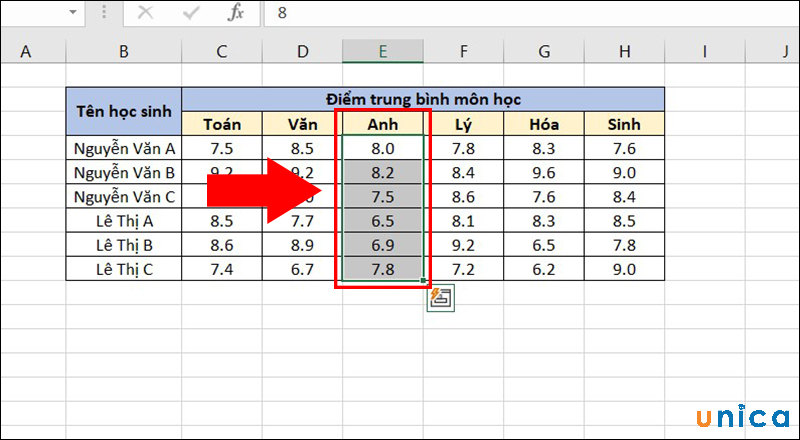
Task: Select Nguyễn Văn A's Toán score 7.5
Action: click(222, 148)
